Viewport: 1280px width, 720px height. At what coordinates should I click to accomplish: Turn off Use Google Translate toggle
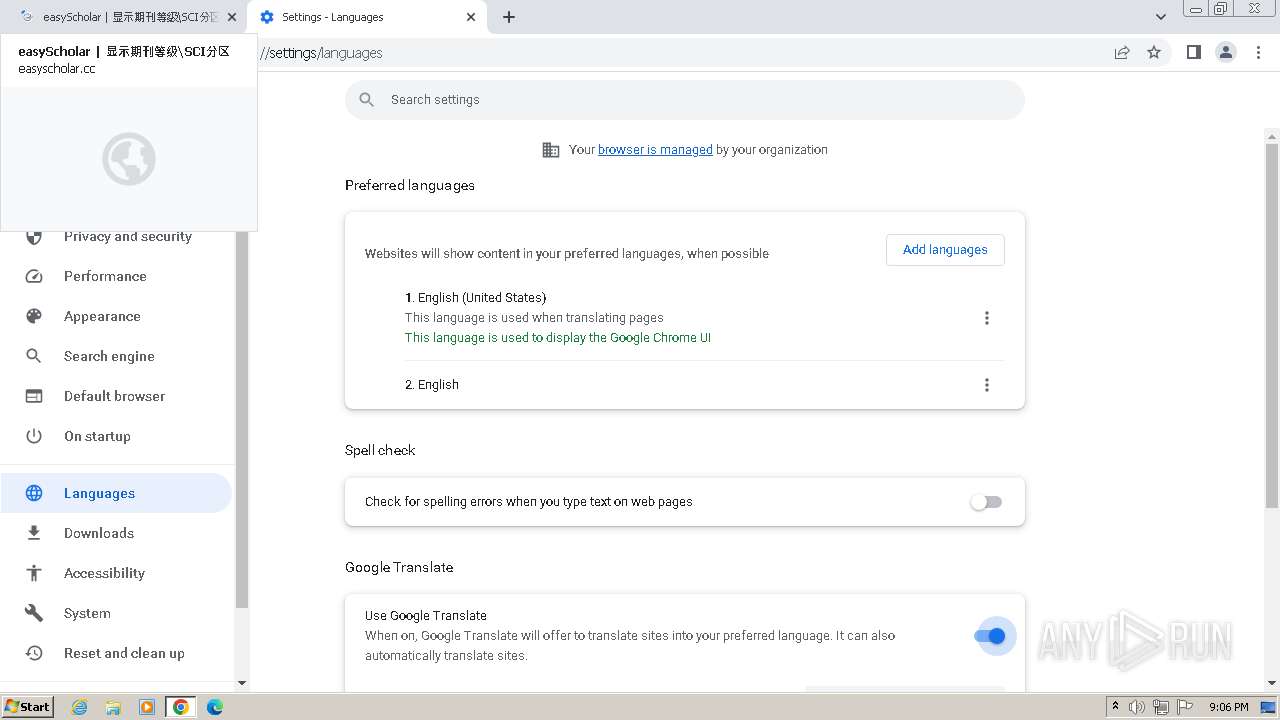(989, 636)
